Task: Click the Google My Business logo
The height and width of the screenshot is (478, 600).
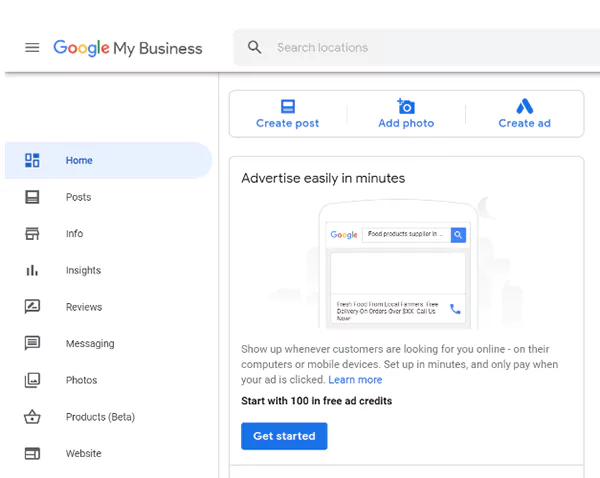Action: click(x=128, y=48)
